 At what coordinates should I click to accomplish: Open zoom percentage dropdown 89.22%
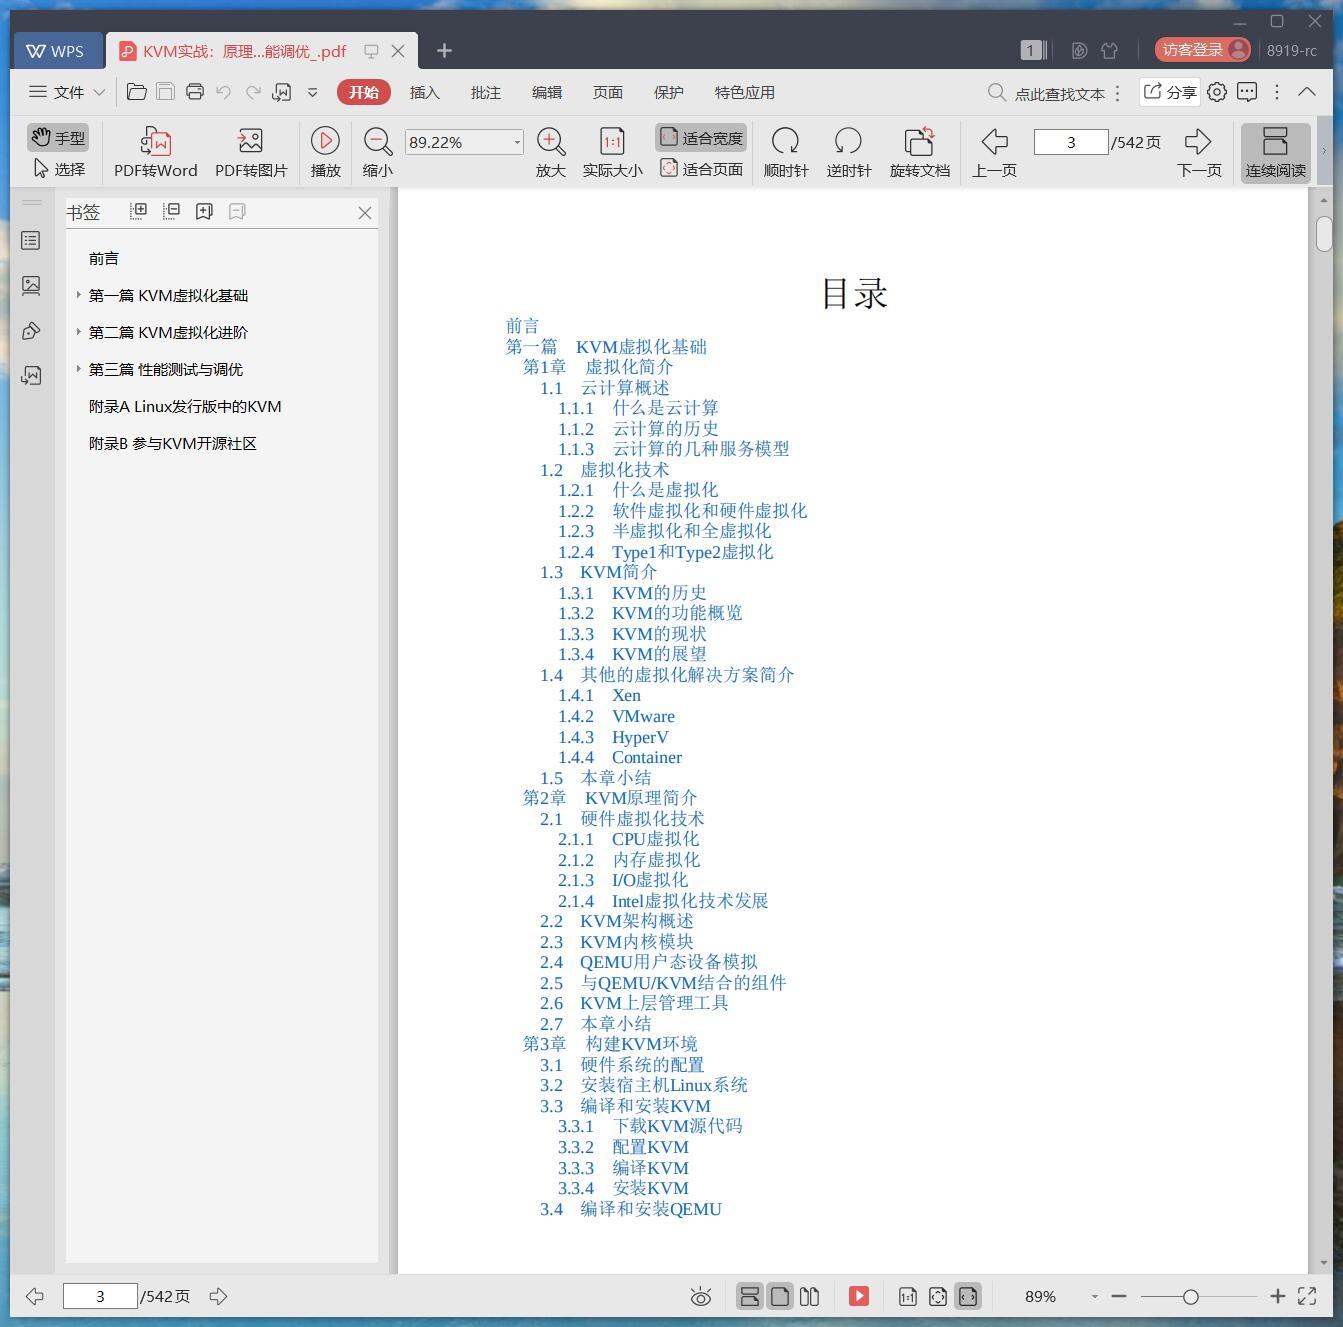tap(517, 142)
